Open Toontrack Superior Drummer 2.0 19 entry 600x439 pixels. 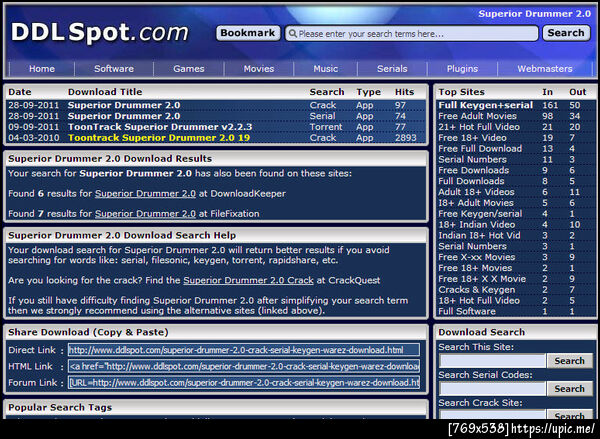159,138
